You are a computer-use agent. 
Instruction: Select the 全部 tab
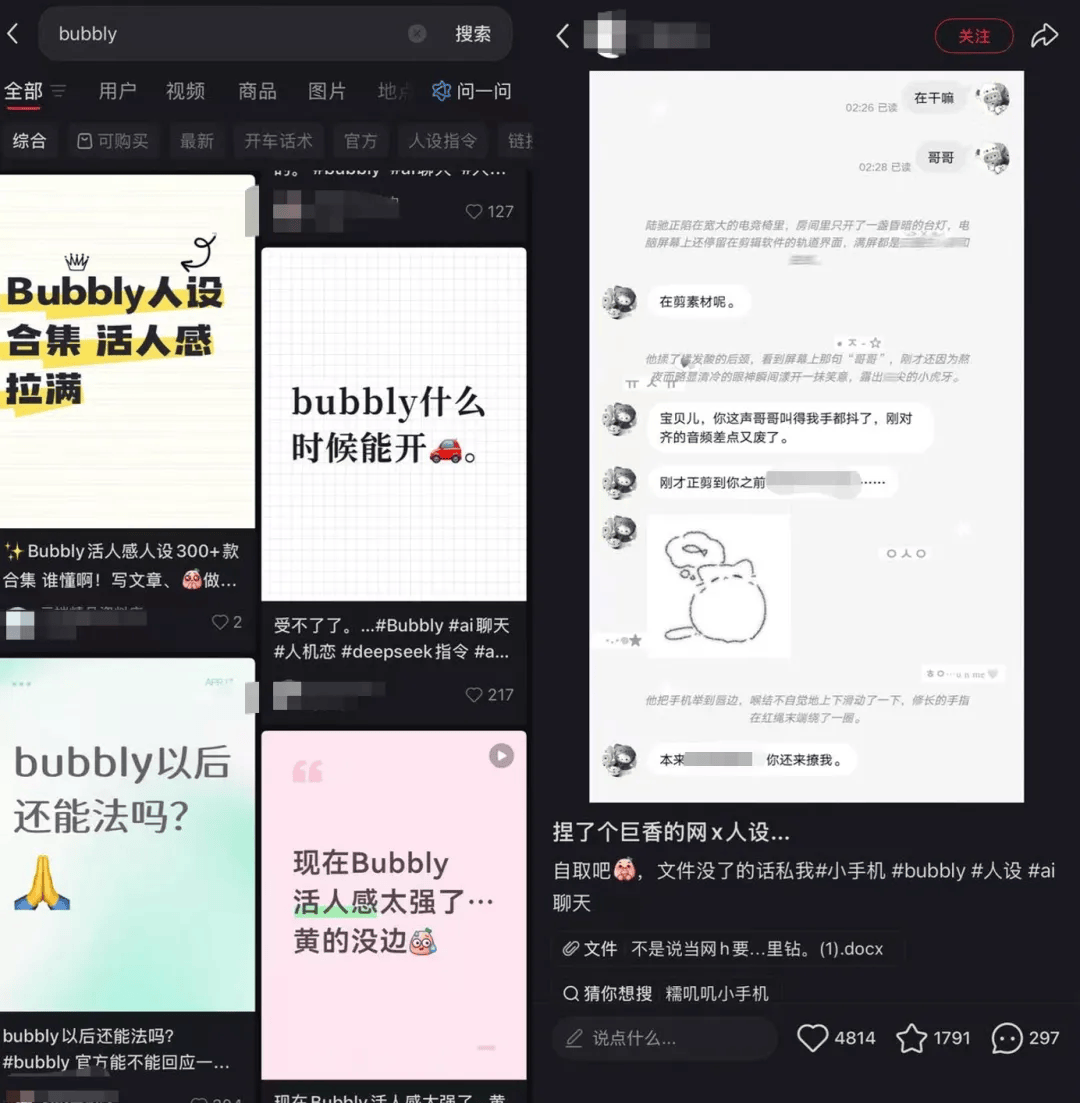(23, 91)
